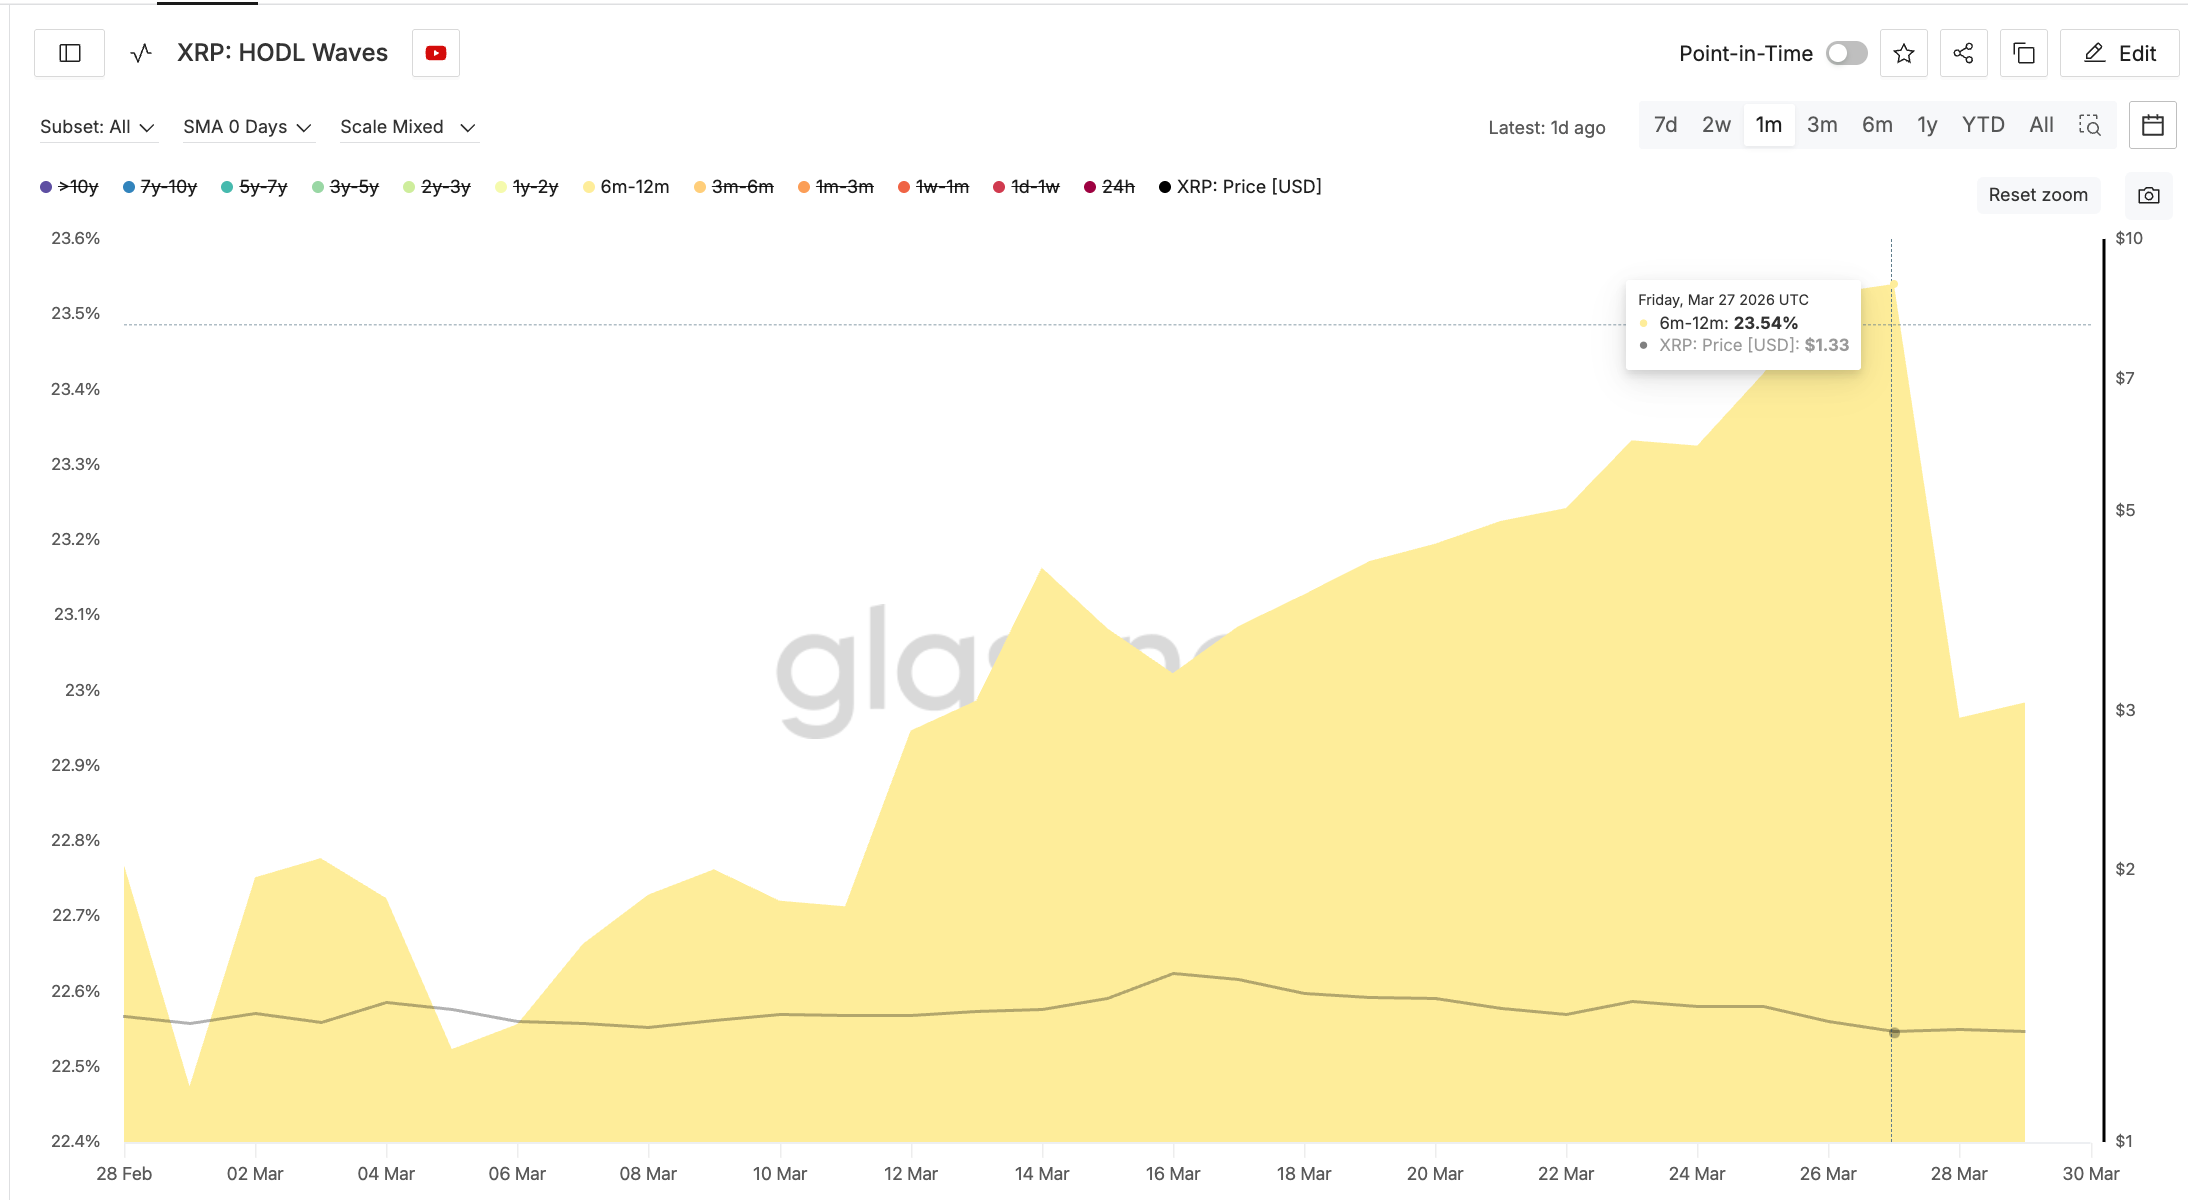Click the Edit button

tap(2120, 53)
